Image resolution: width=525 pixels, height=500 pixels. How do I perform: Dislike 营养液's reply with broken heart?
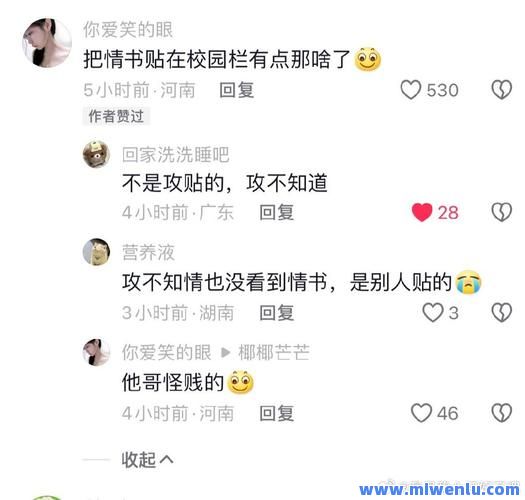[502, 312]
